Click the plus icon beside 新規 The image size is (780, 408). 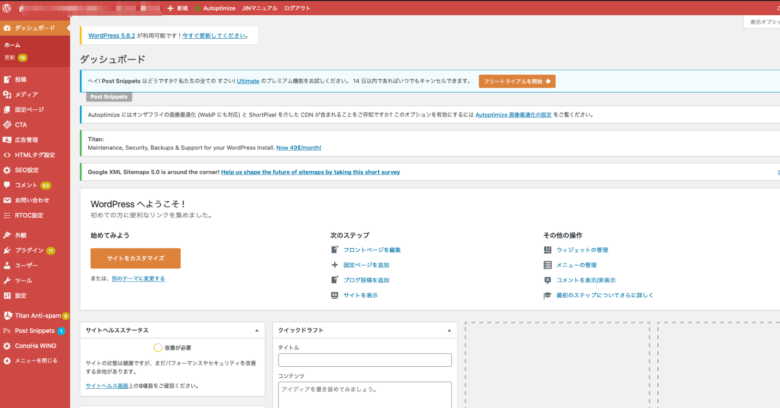[170, 8]
